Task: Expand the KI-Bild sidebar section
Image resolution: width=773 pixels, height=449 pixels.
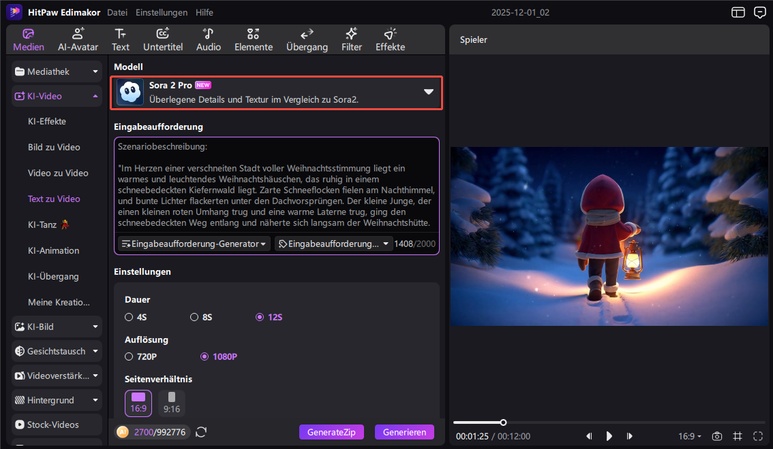Action: pos(57,326)
